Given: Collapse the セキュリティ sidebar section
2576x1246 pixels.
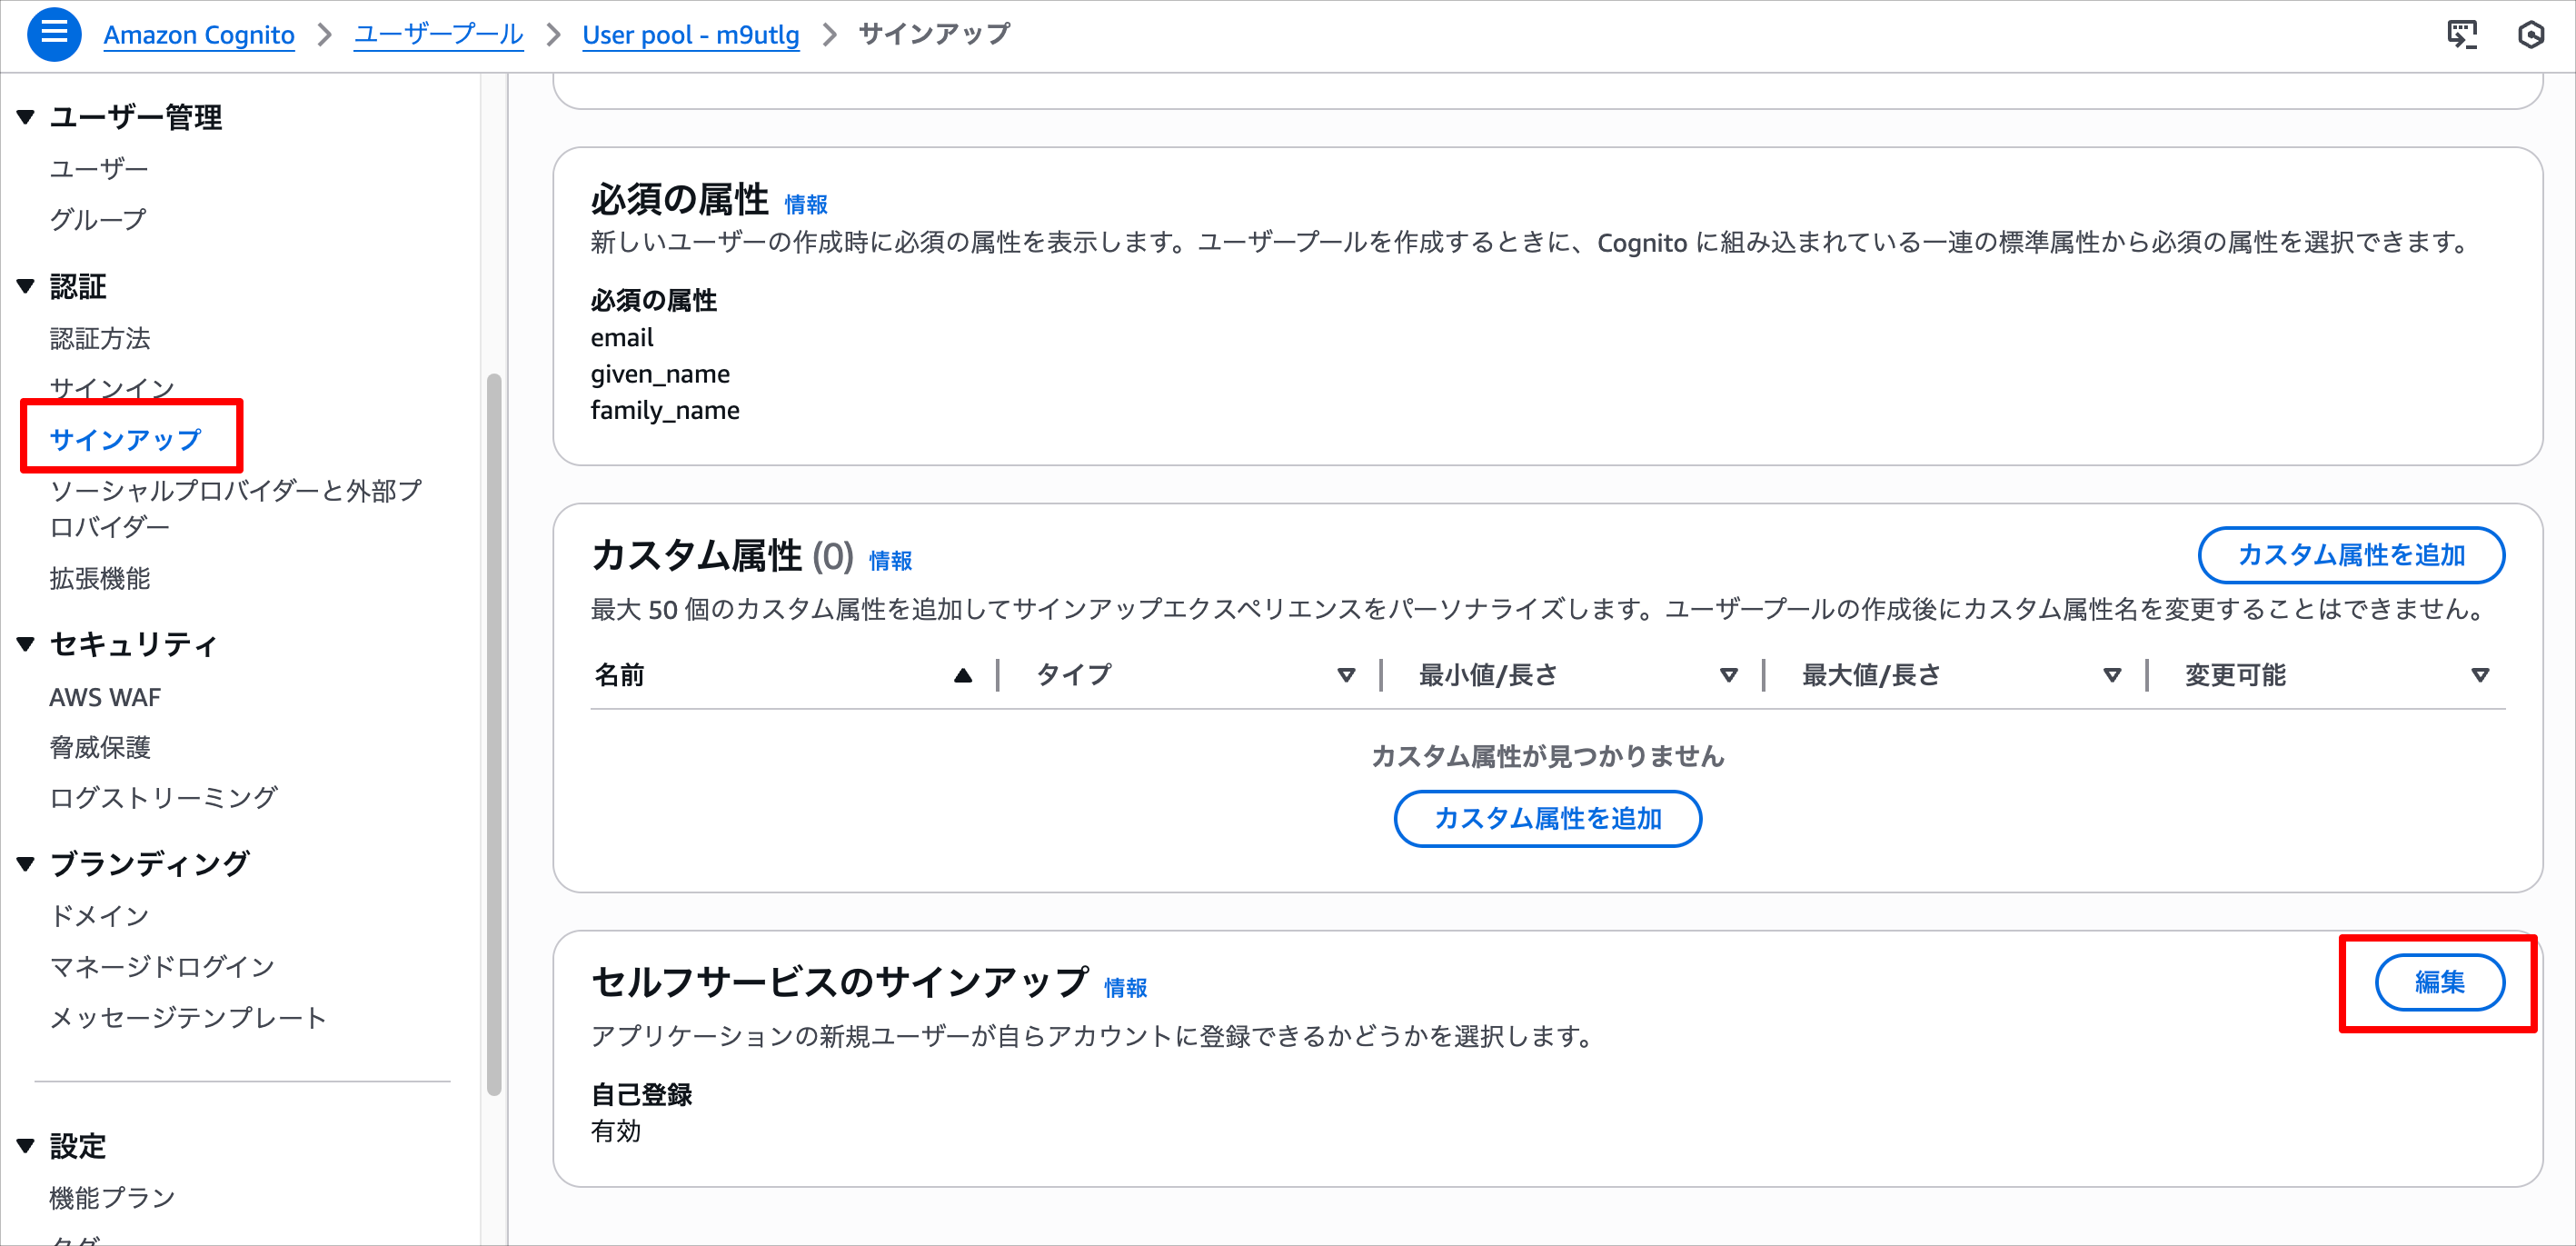Looking at the screenshot, I should click(26, 644).
